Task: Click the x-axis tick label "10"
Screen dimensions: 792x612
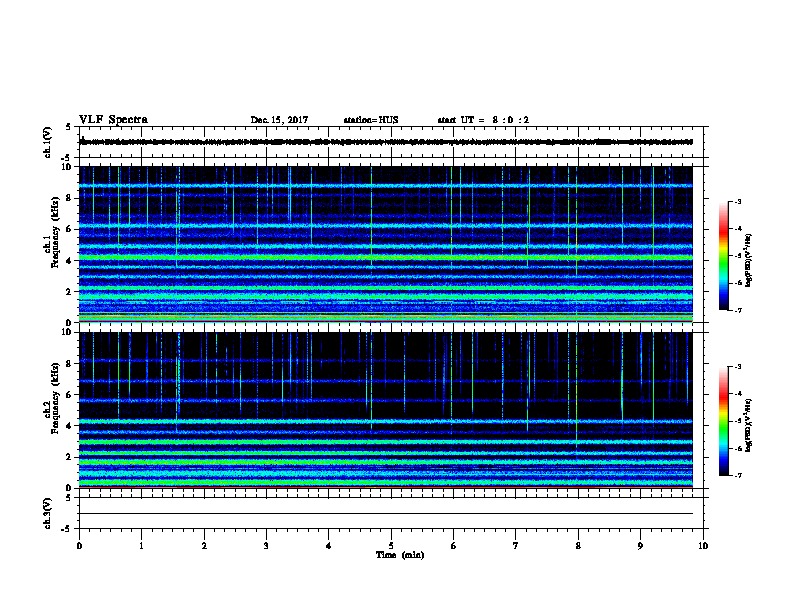Action: (x=703, y=546)
